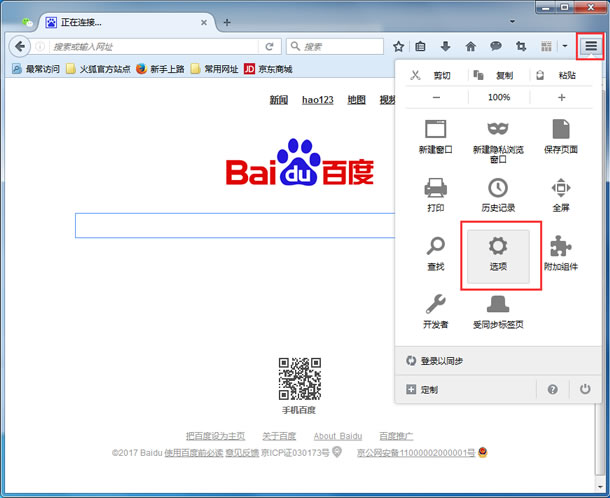Click the power exit icon
The width and height of the screenshot is (610, 498).
(585, 389)
